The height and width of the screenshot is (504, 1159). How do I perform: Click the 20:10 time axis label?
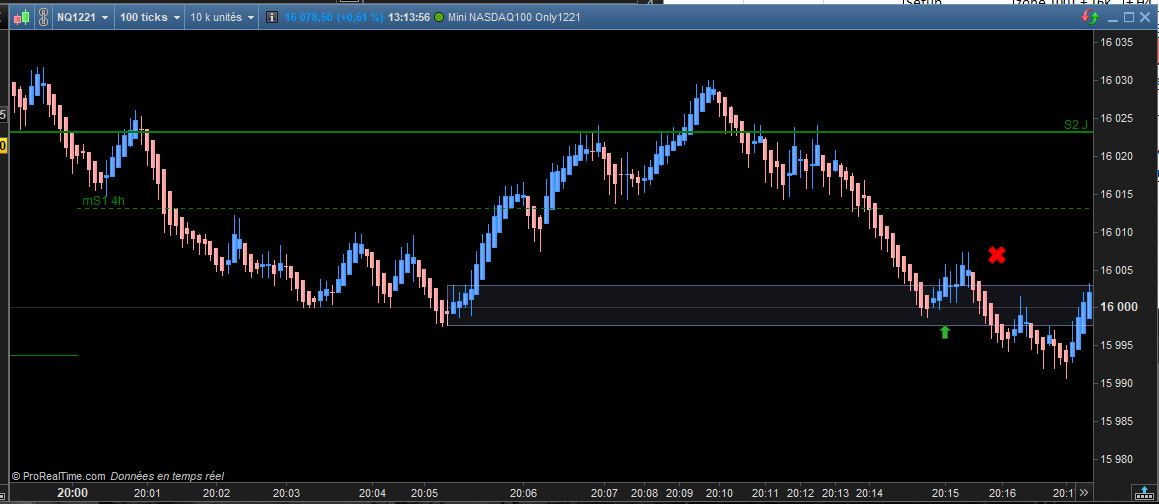(718, 493)
